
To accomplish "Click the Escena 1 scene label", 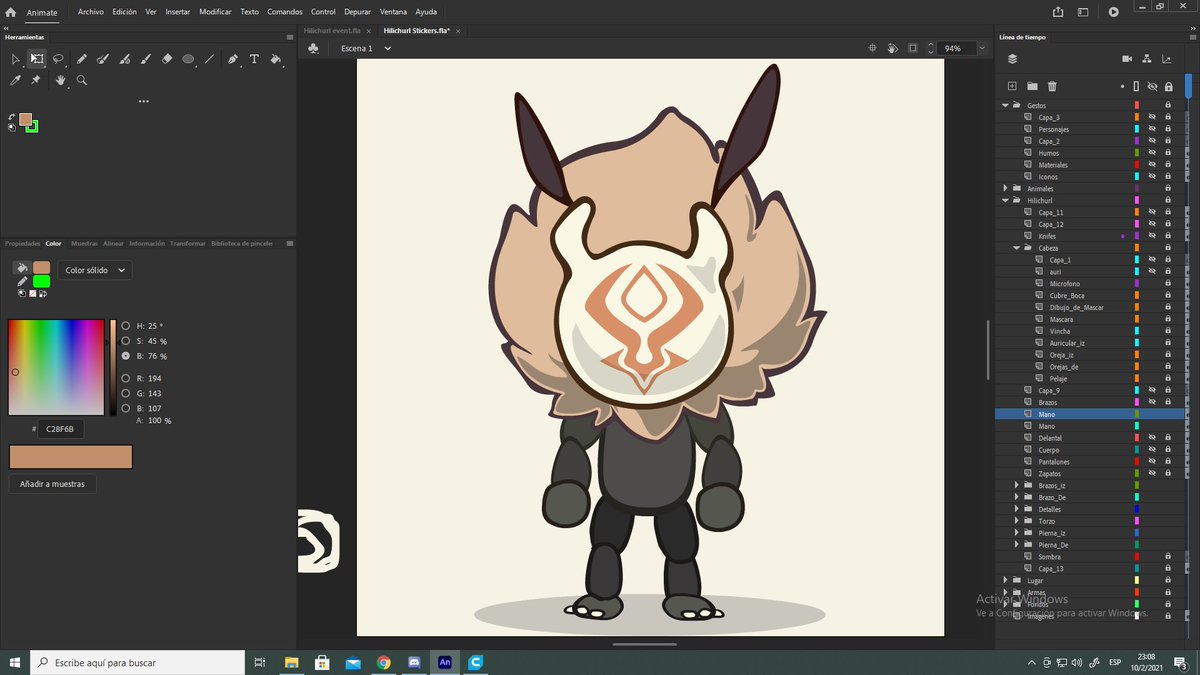I will (x=356, y=48).
